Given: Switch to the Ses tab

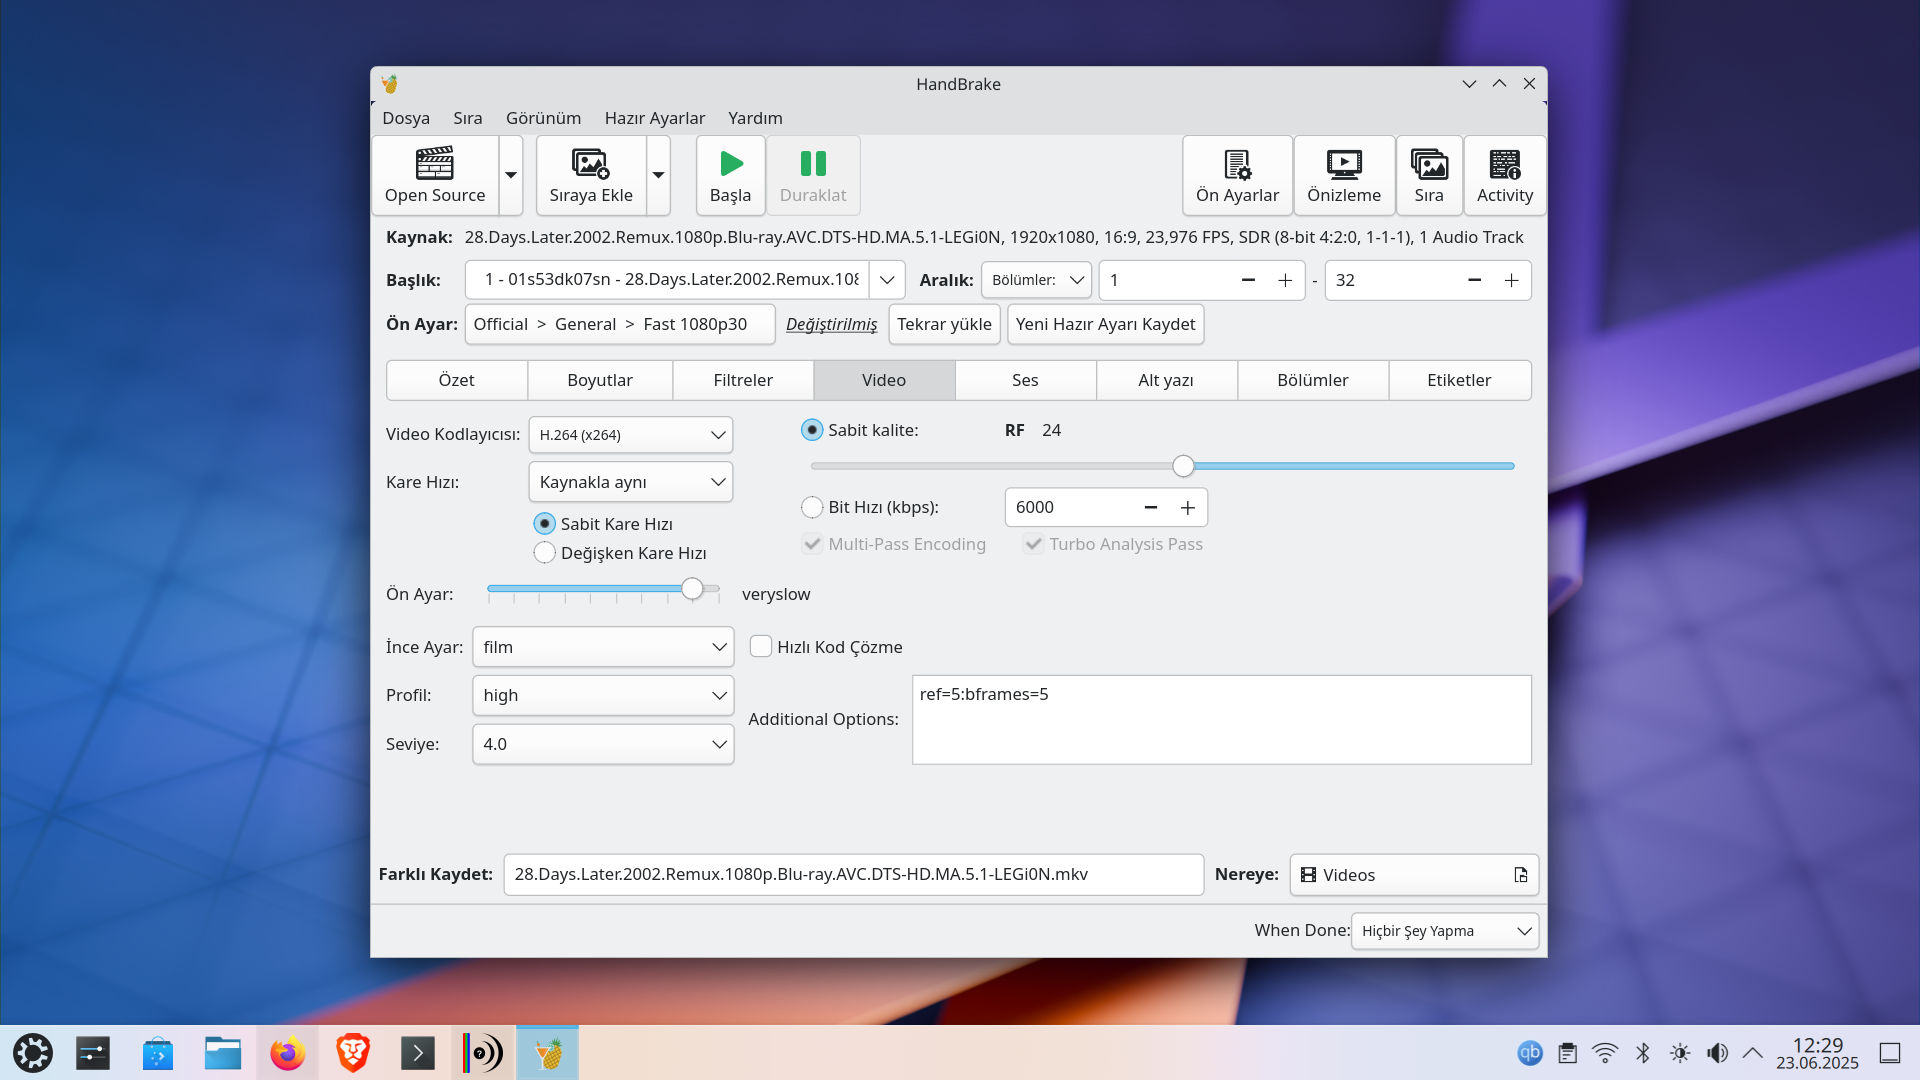Looking at the screenshot, I should coord(1025,380).
